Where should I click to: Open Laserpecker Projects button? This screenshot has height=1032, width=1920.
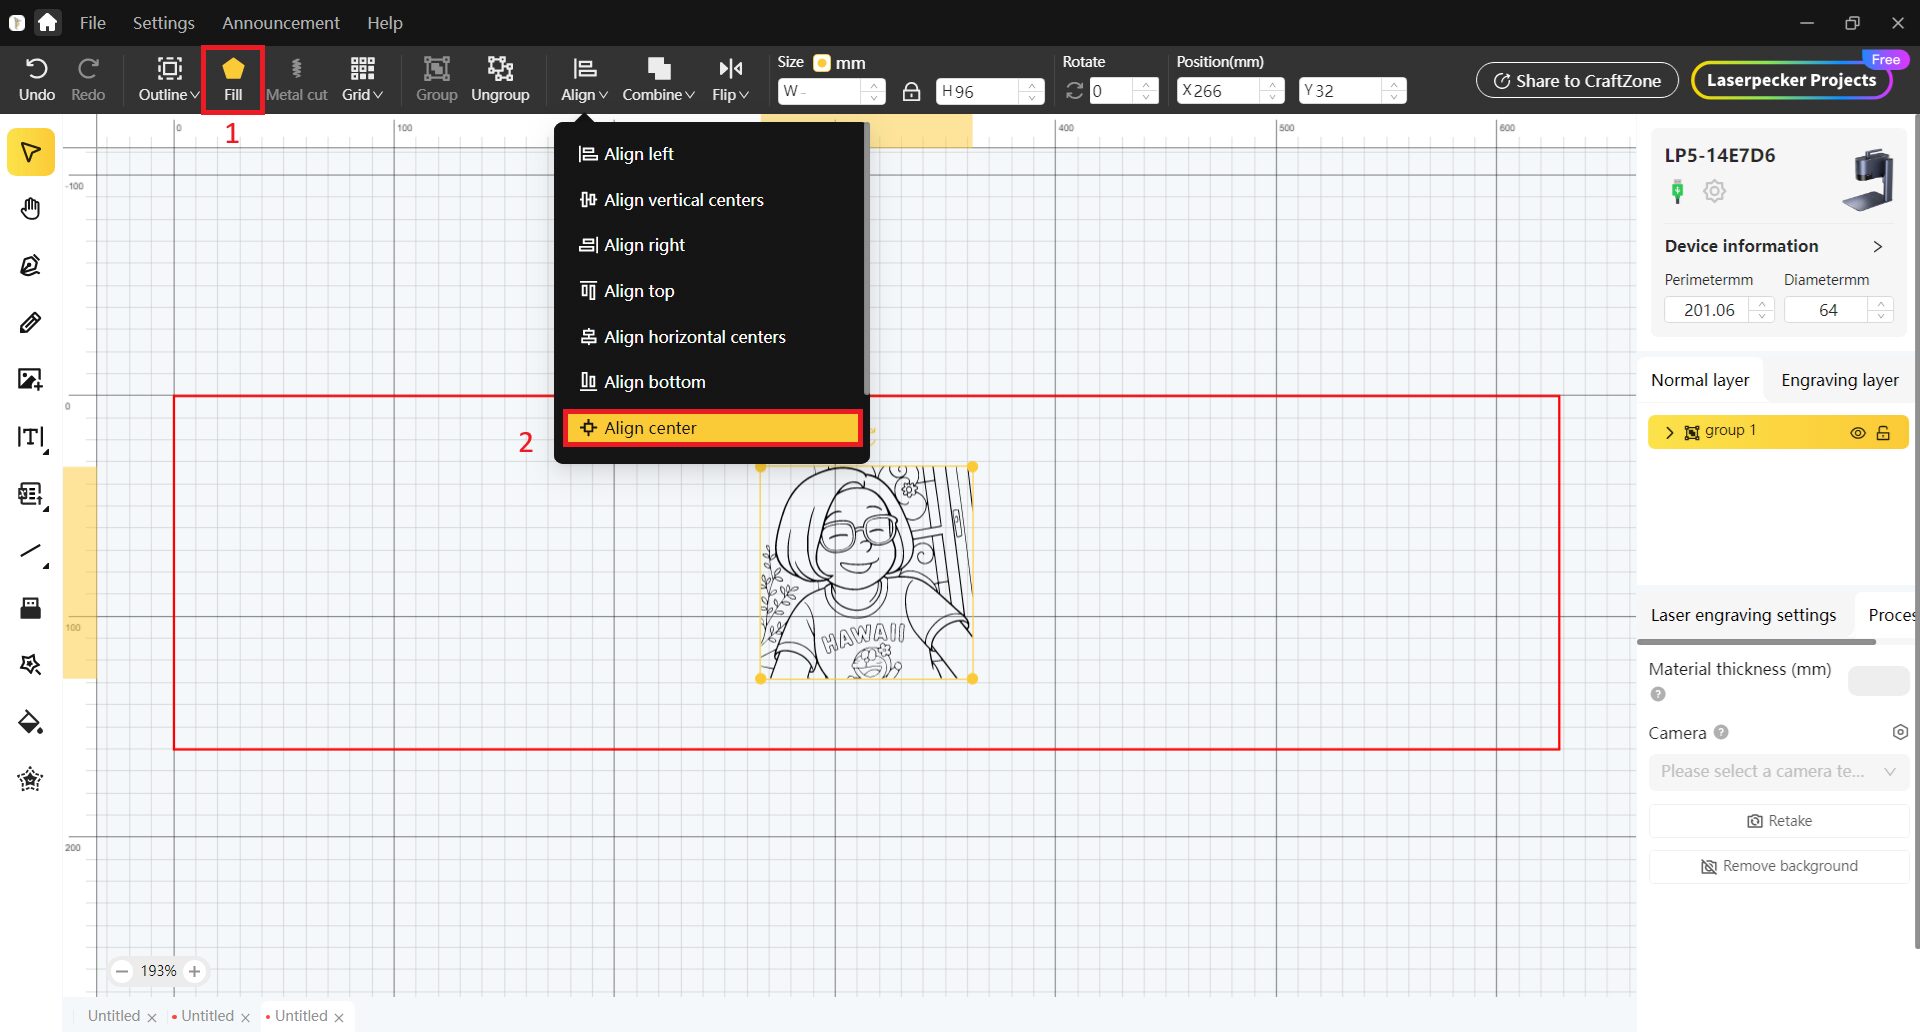1791,80
